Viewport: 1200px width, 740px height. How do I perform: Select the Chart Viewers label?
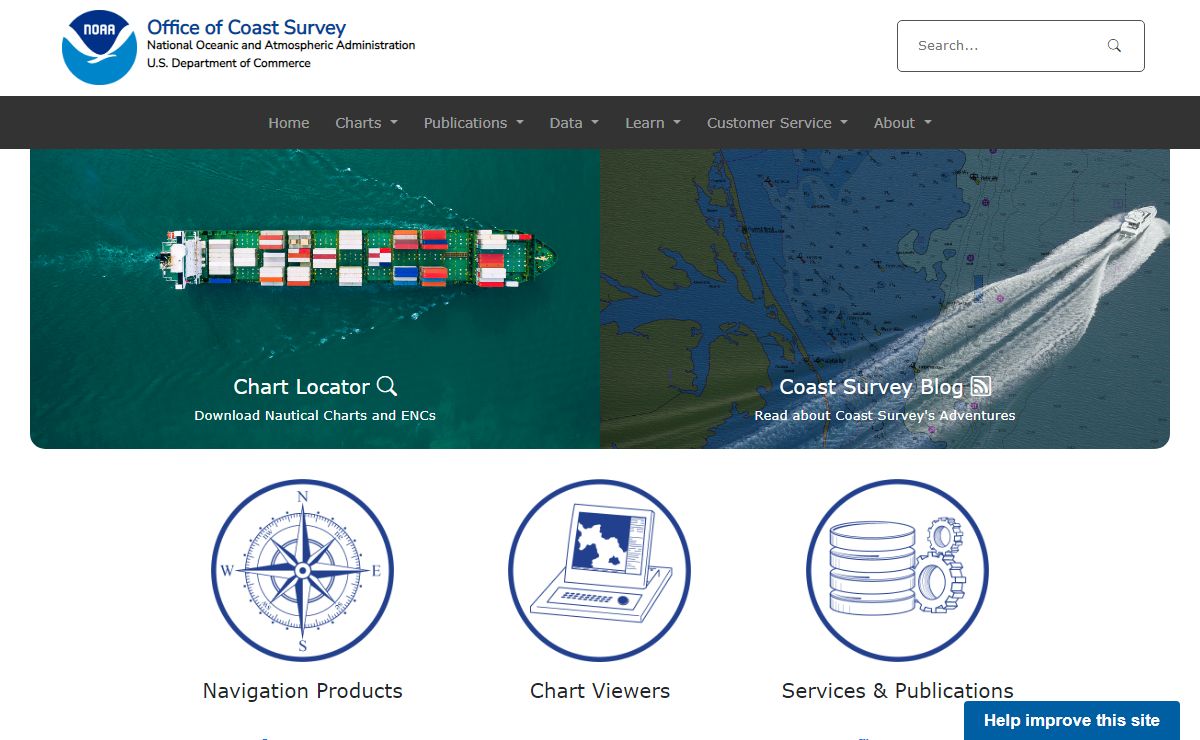[600, 691]
